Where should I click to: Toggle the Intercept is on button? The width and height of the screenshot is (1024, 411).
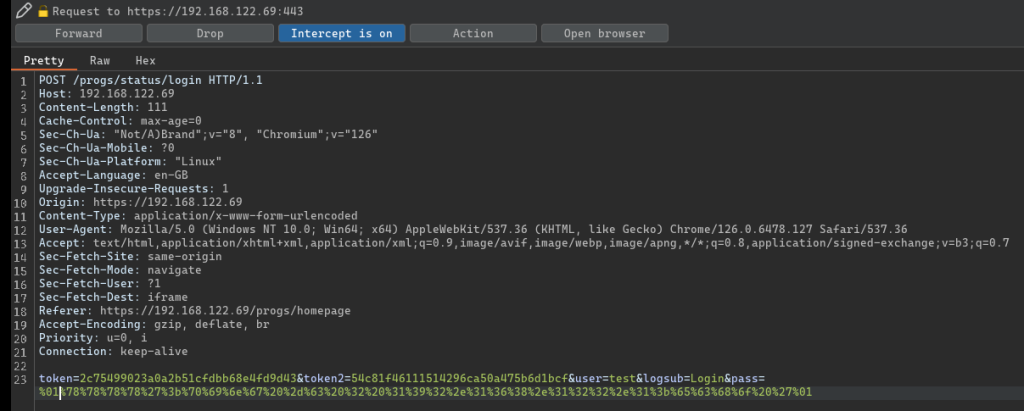pyautogui.click(x=342, y=33)
